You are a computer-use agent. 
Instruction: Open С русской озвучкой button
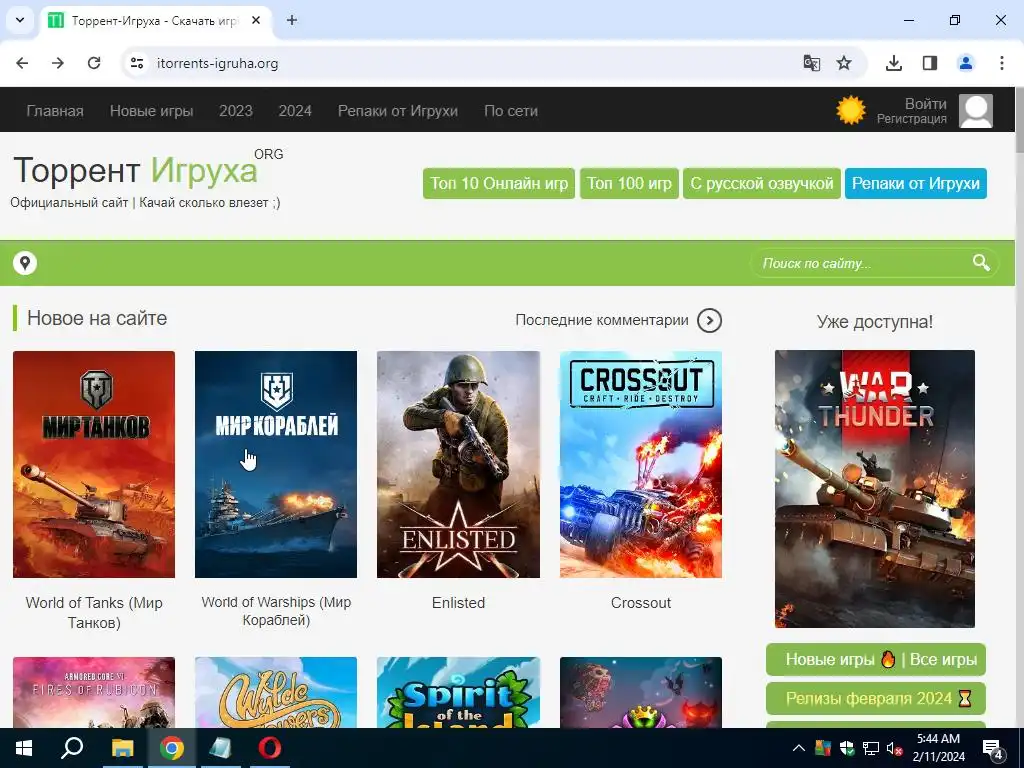(x=761, y=184)
